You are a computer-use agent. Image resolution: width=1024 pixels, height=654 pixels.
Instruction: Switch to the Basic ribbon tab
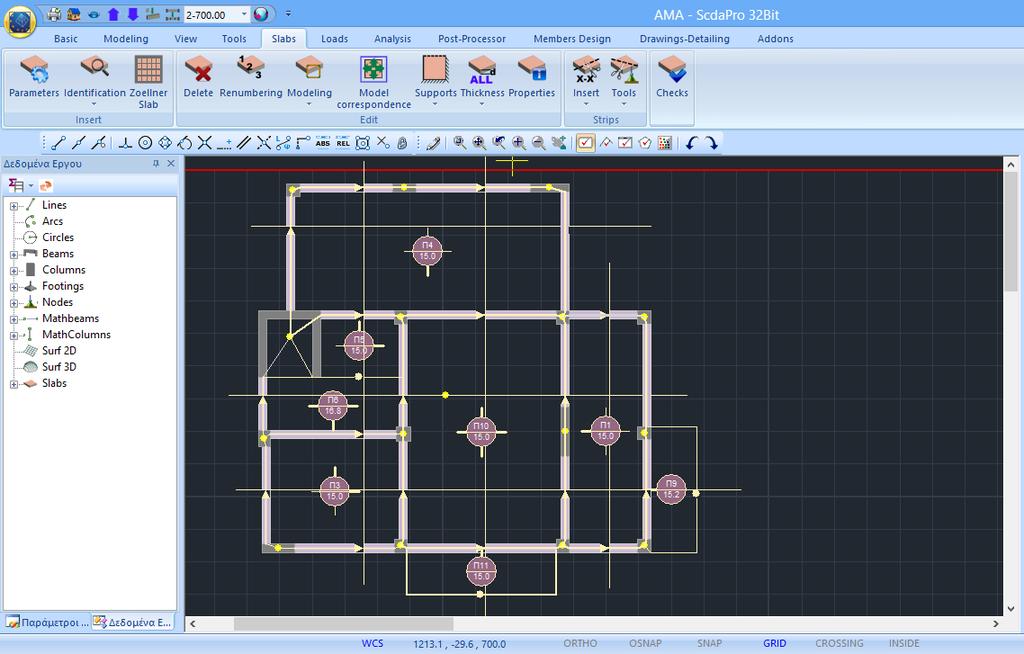tap(65, 39)
